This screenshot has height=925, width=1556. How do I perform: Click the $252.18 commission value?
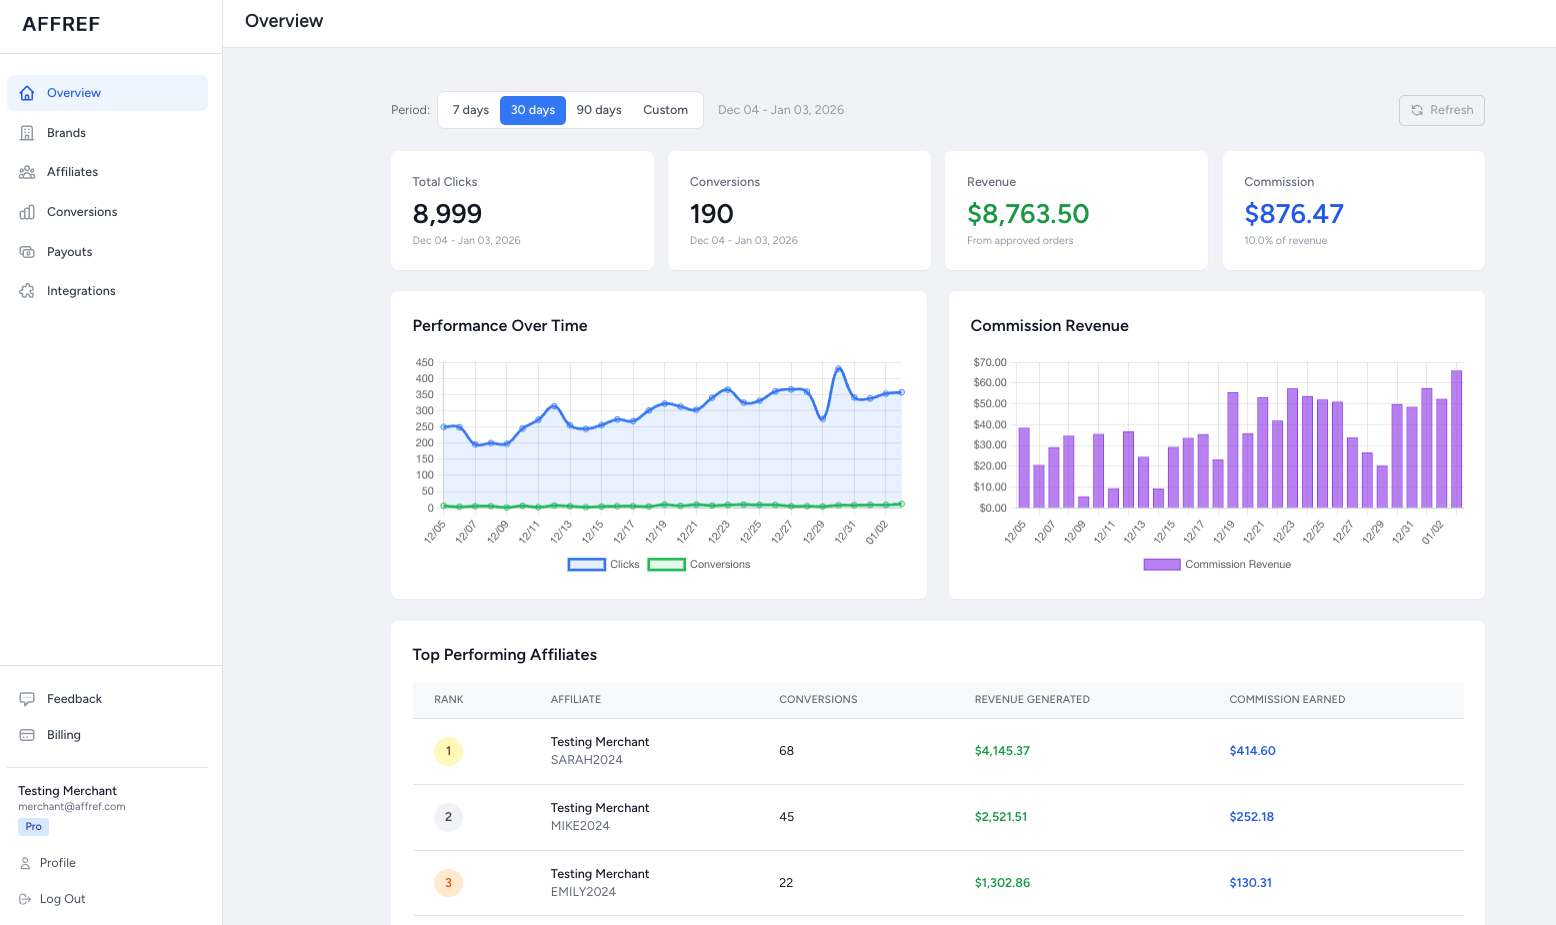point(1252,817)
